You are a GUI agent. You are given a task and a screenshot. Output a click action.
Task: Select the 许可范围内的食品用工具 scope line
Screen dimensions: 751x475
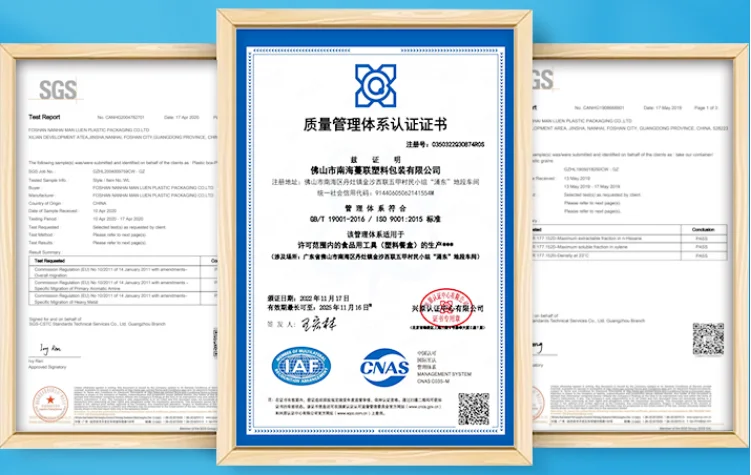point(376,245)
